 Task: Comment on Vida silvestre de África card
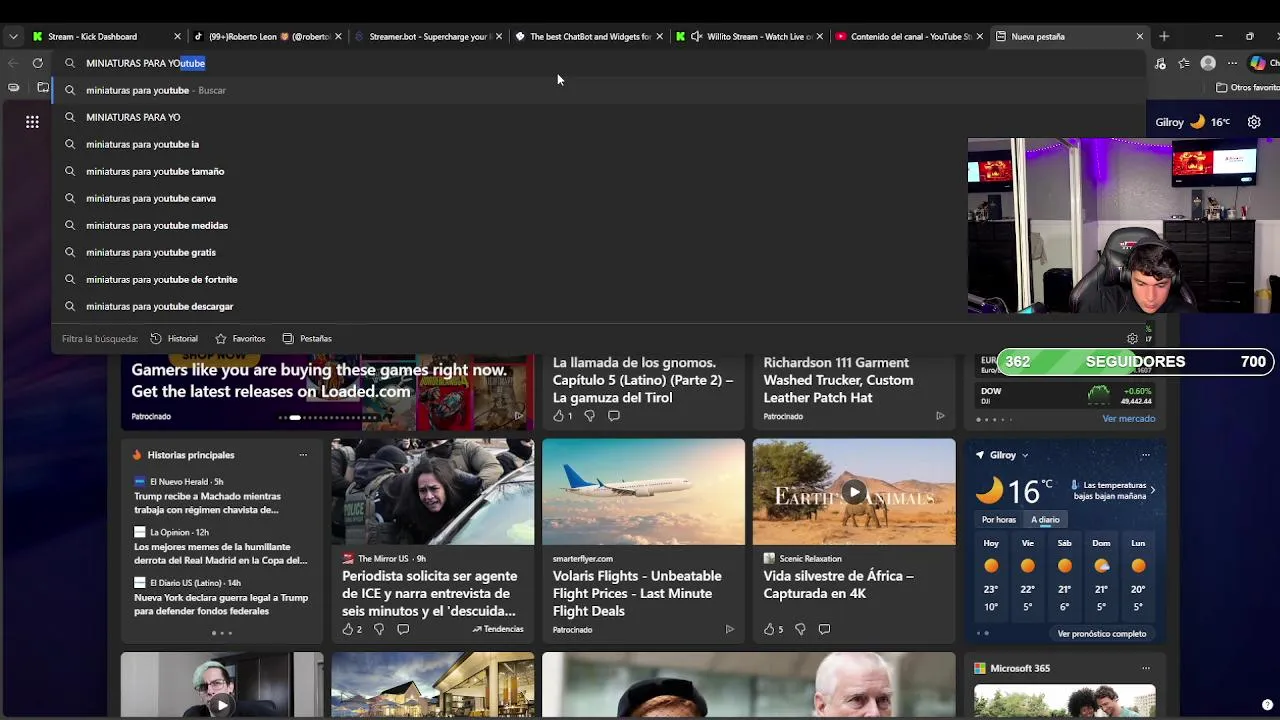click(x=824, y=629)
